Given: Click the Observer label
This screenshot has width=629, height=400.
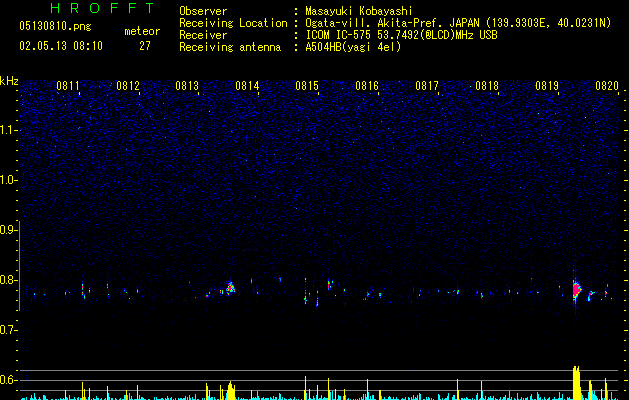Looking at the screenshot, I should click(x=203, y=11).
